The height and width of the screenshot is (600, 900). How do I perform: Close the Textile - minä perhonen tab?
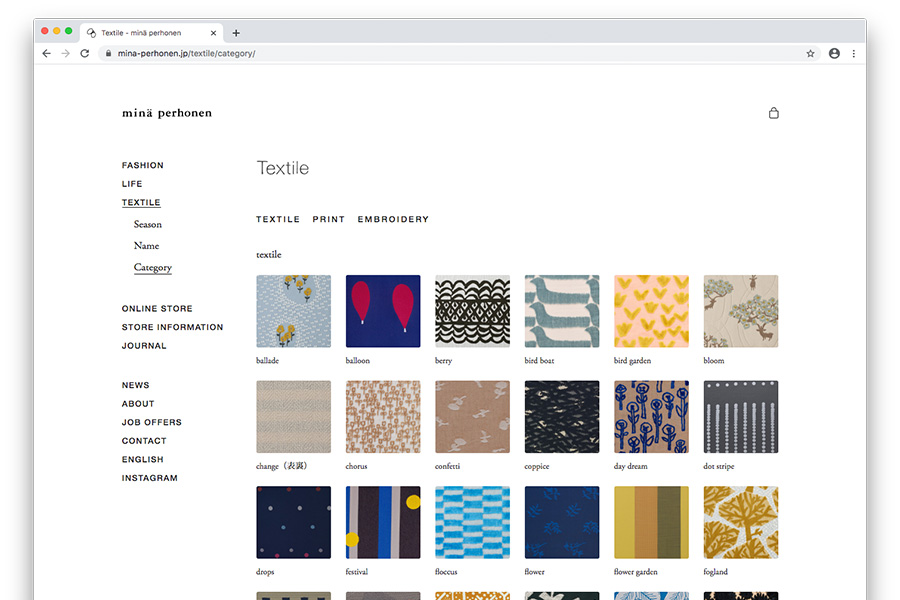(x=213, y=33)
